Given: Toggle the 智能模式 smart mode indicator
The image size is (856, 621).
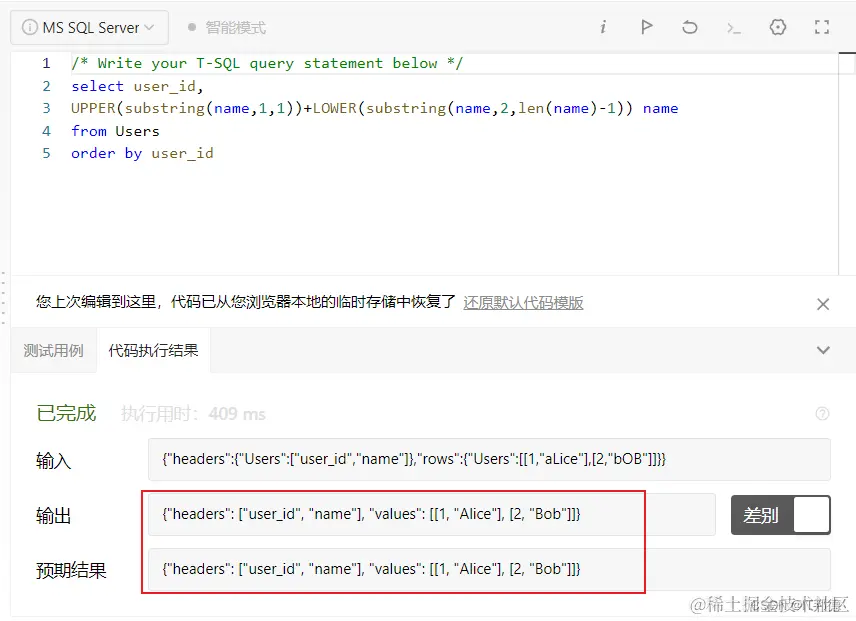Looking at the screenshot, I should 227,27.
